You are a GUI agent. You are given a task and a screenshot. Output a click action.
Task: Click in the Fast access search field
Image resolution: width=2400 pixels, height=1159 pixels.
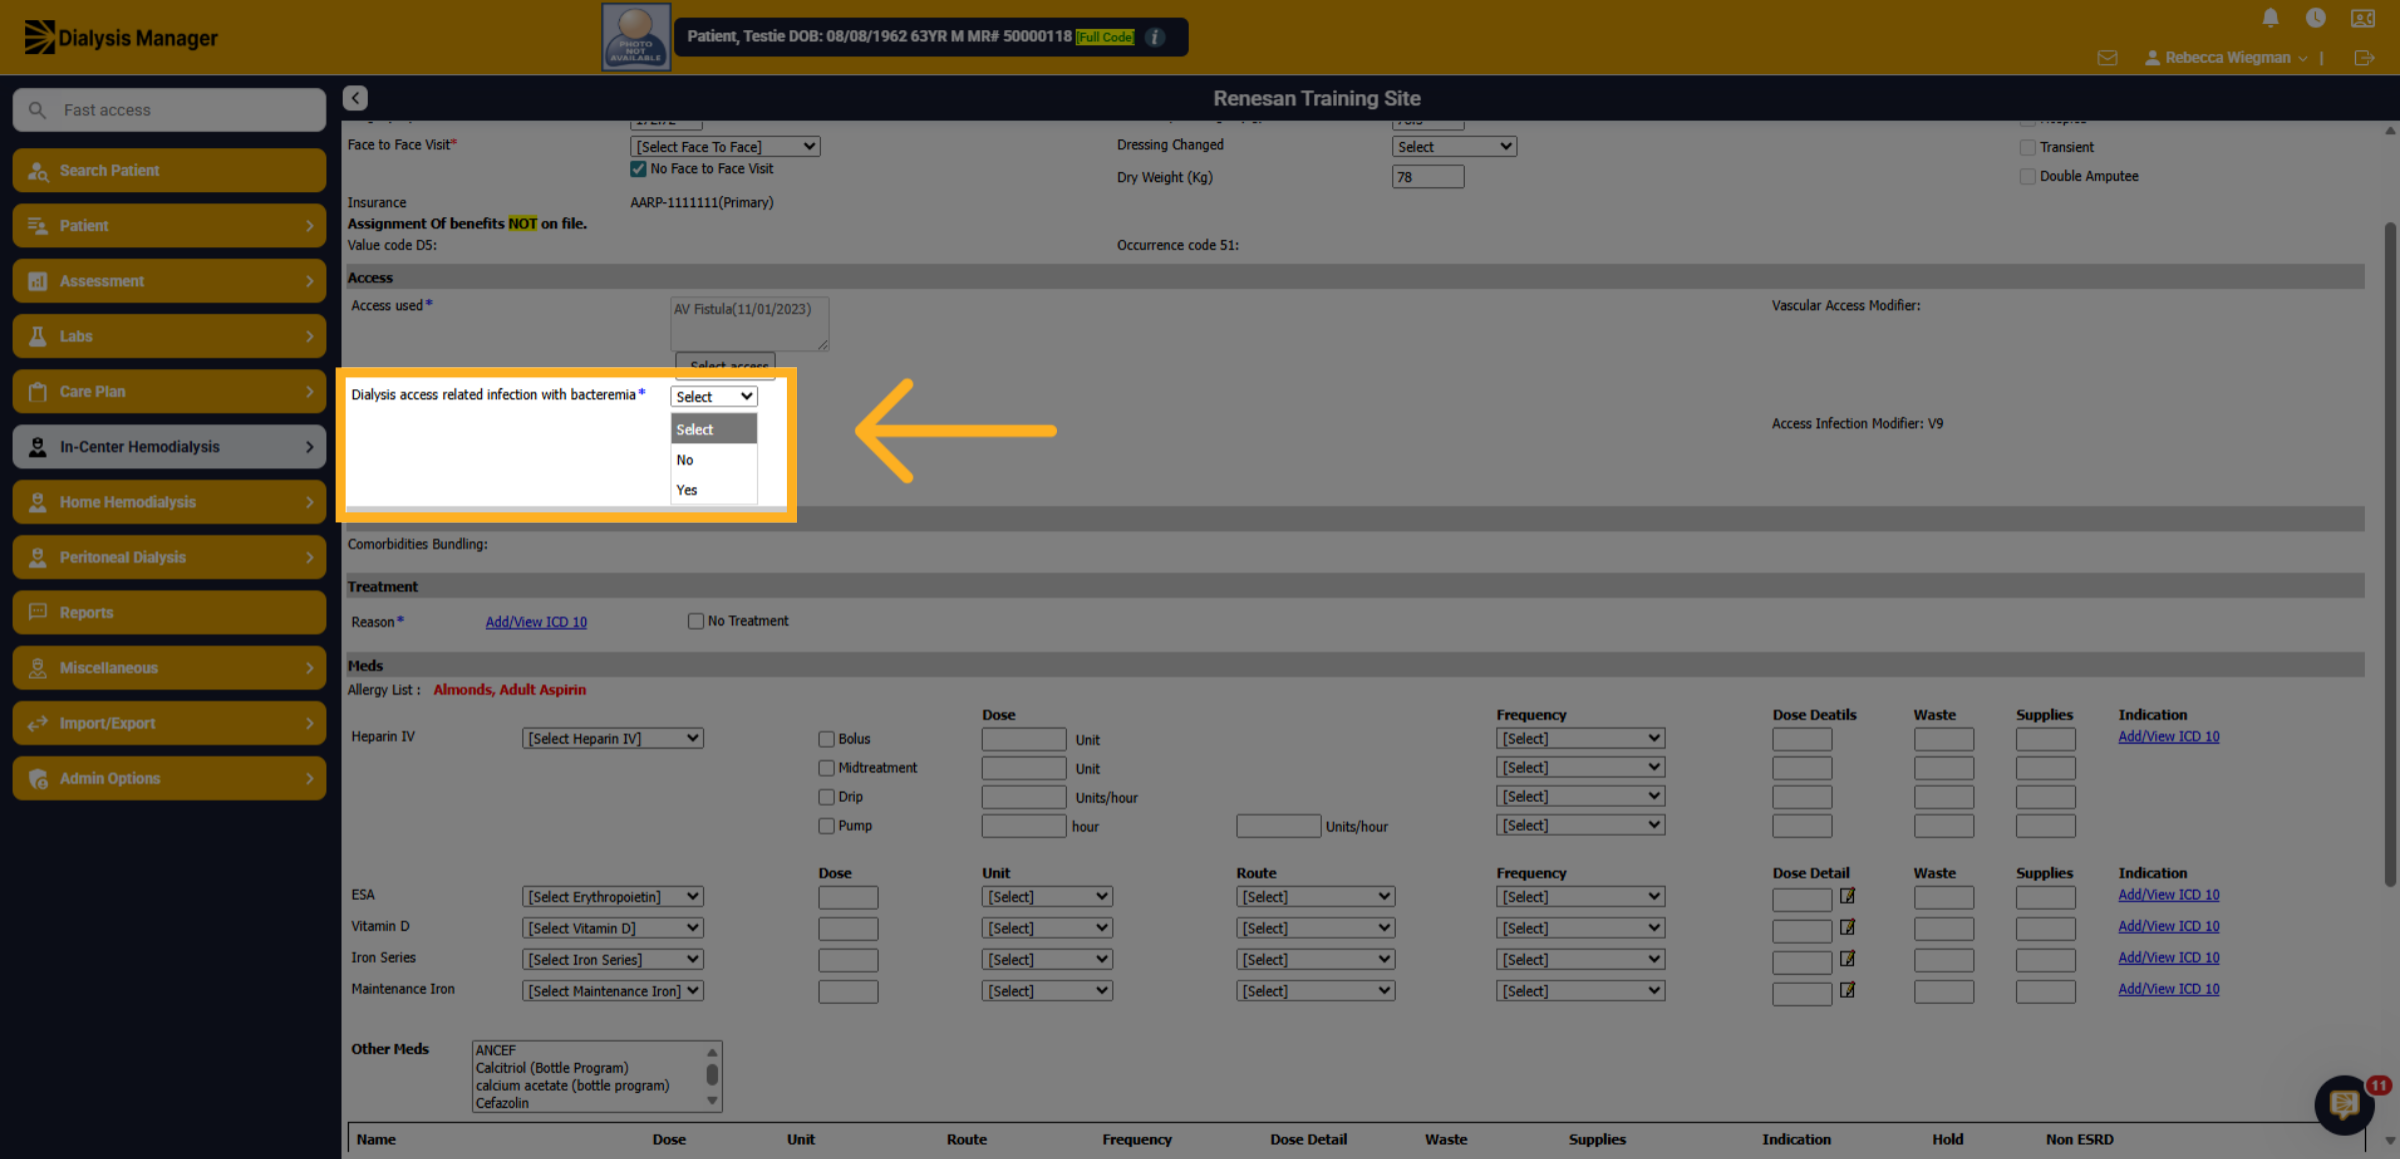click(x=169, y=110)
